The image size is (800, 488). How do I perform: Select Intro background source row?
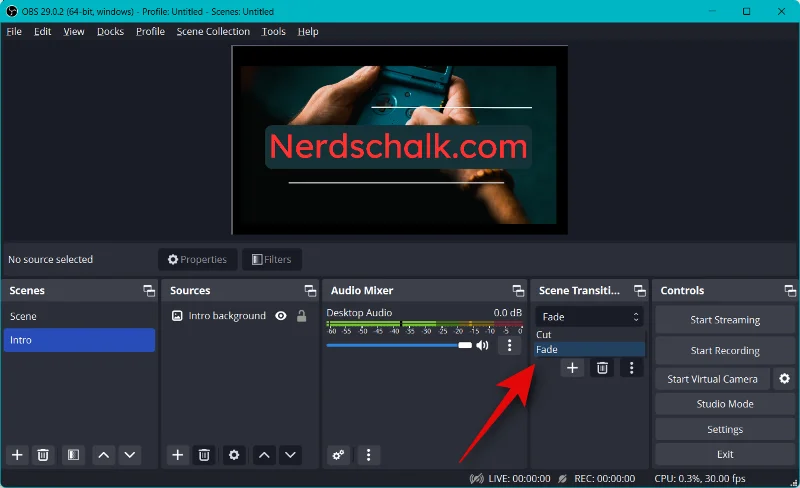click(240, 316)
